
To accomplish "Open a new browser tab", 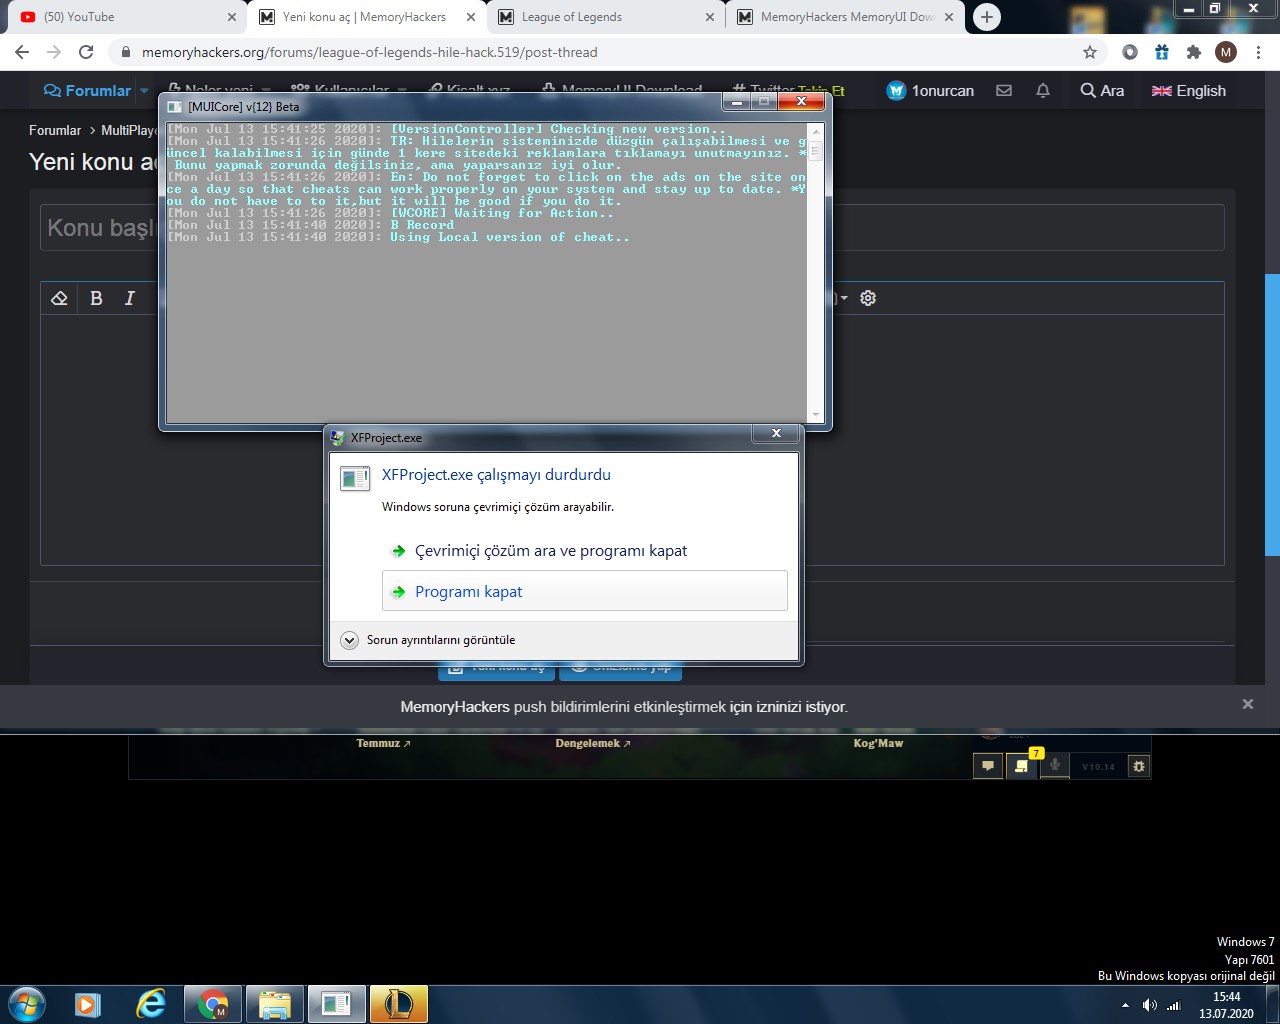I will 987,17.
